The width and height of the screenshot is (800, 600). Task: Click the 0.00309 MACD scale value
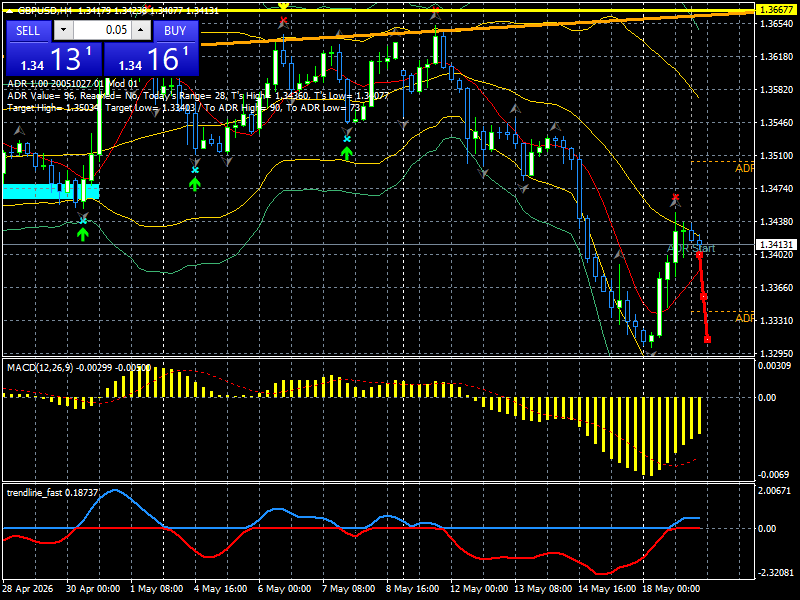click(x=774, y=366)
